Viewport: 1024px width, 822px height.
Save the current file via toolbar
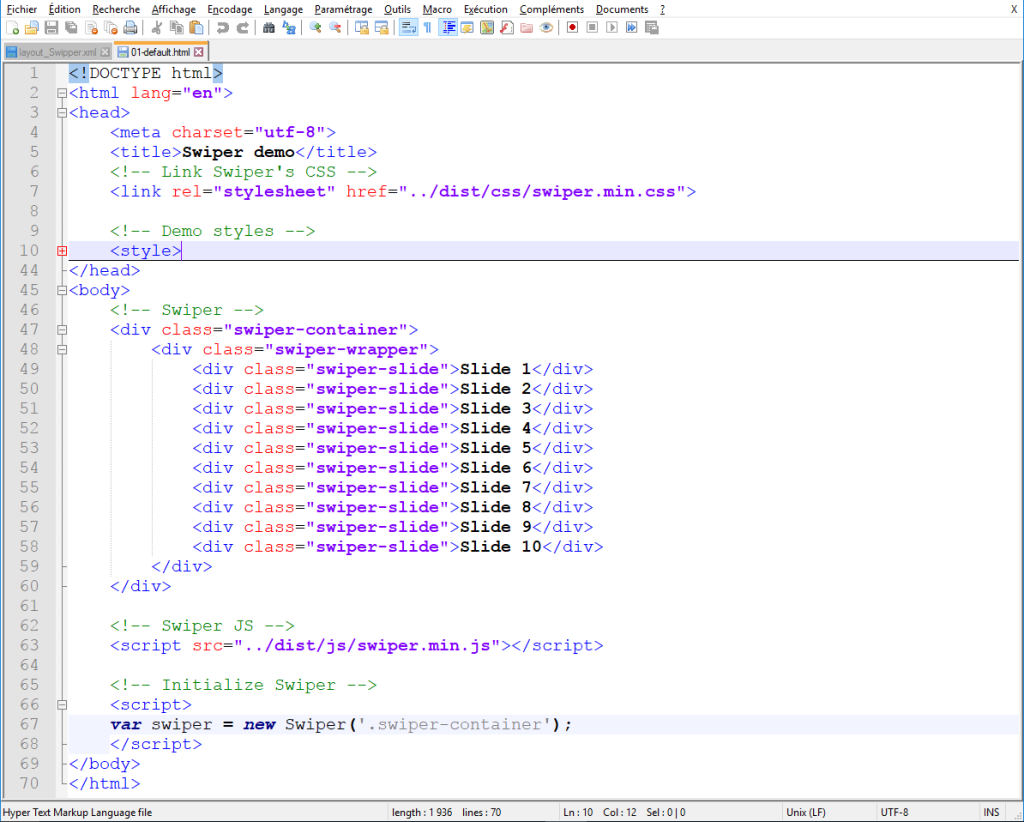click(51, 27)
